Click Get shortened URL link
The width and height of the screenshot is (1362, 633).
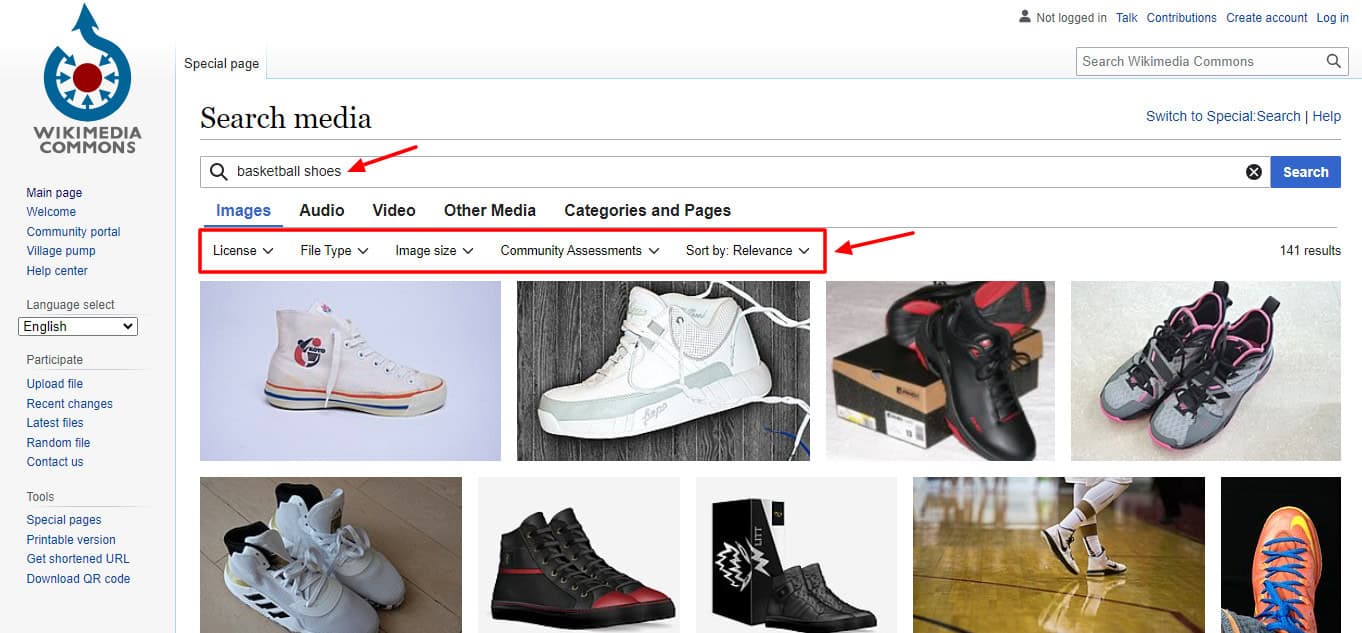78,559
